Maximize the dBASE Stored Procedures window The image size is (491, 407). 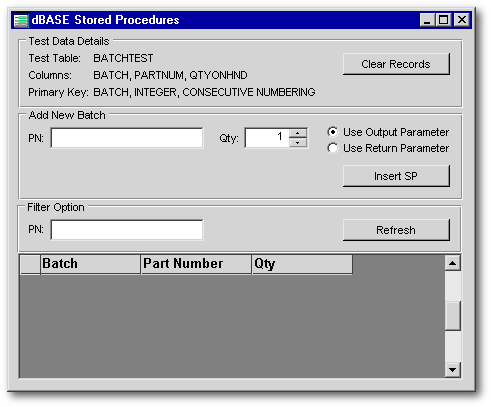click(x=443, y=20)
